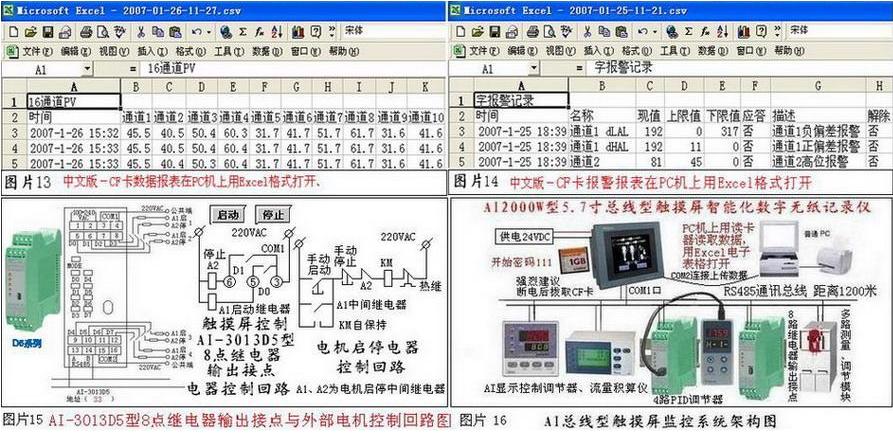Click Sort Ascending icon in 2007-01-25 Excel window
This screenshot has width=893, height=436.
coord(723,32)
